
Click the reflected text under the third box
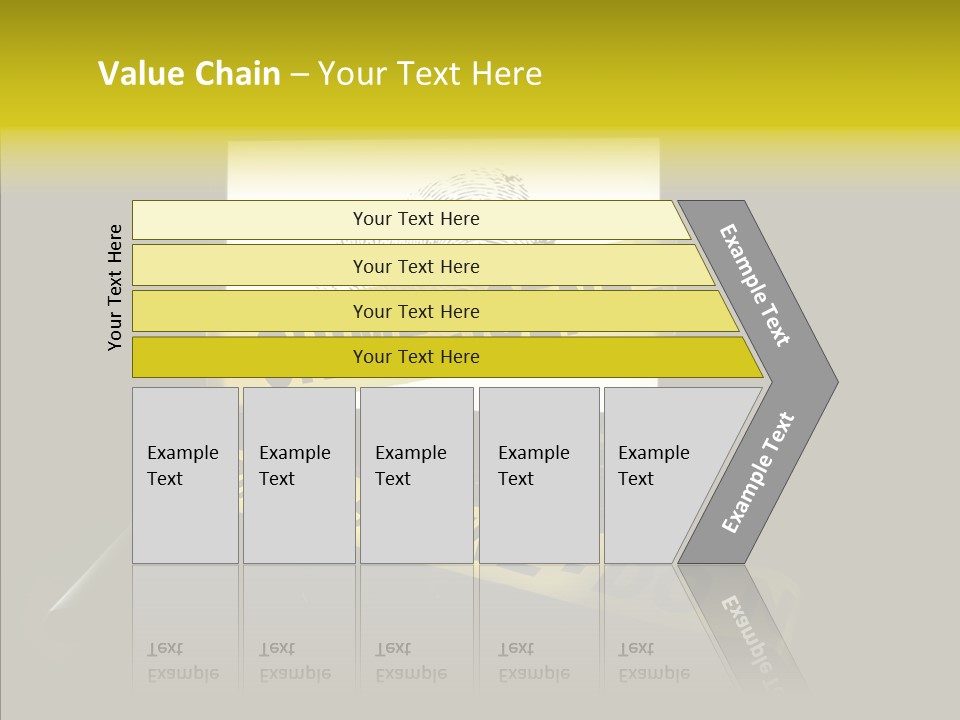coord(410,661)
